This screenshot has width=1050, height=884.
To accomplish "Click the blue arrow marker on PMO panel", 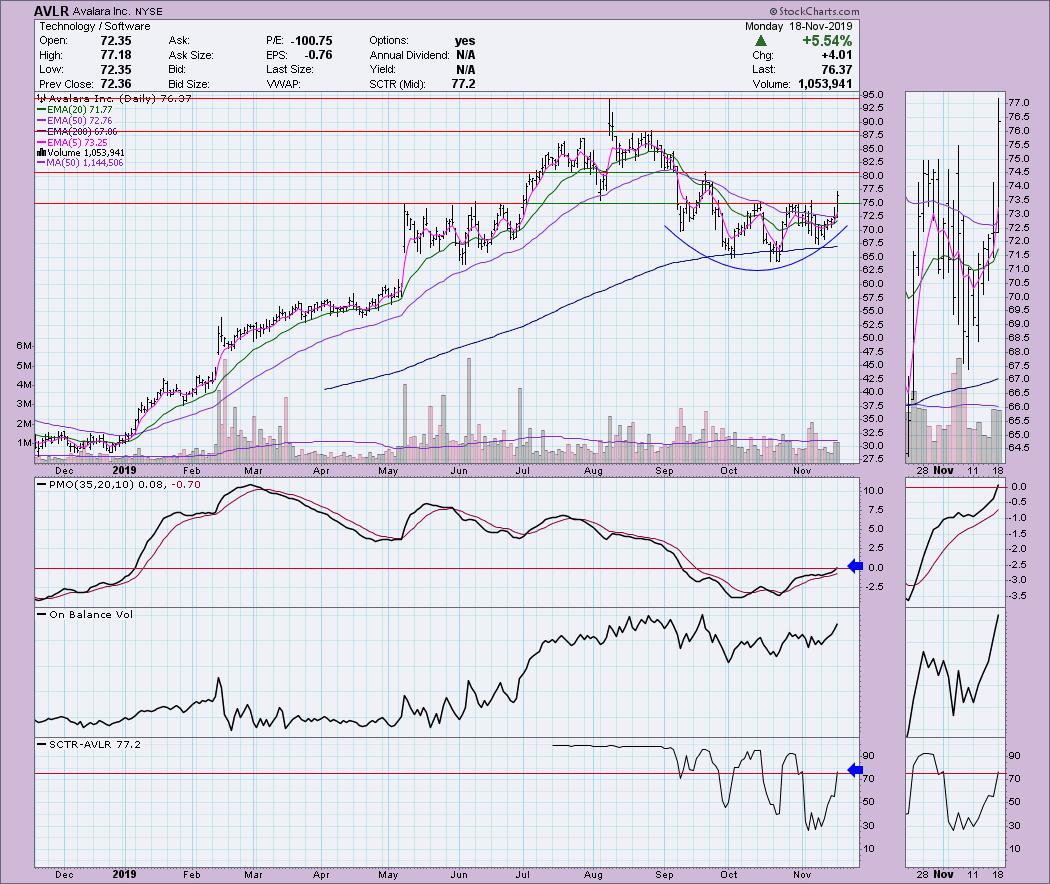I will point(855,567).
